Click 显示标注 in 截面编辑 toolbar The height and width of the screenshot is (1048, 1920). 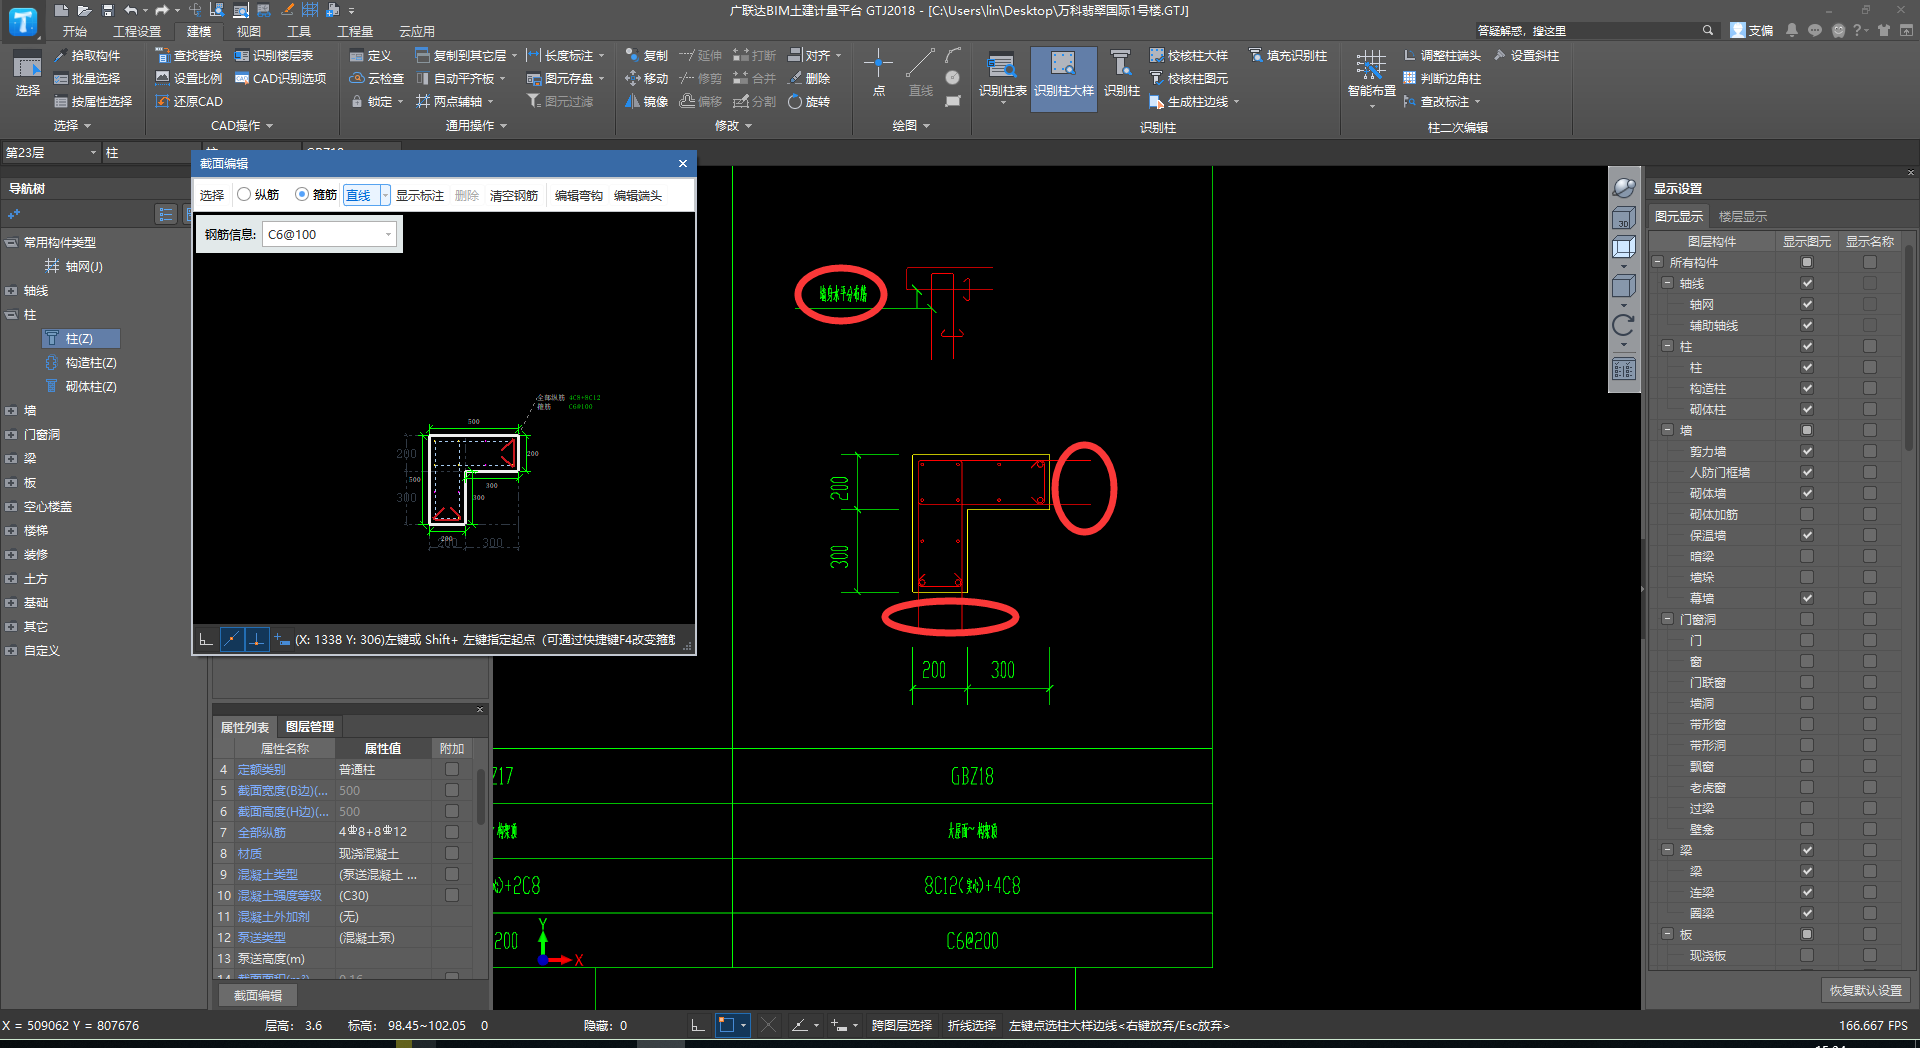tap(420, 196)
